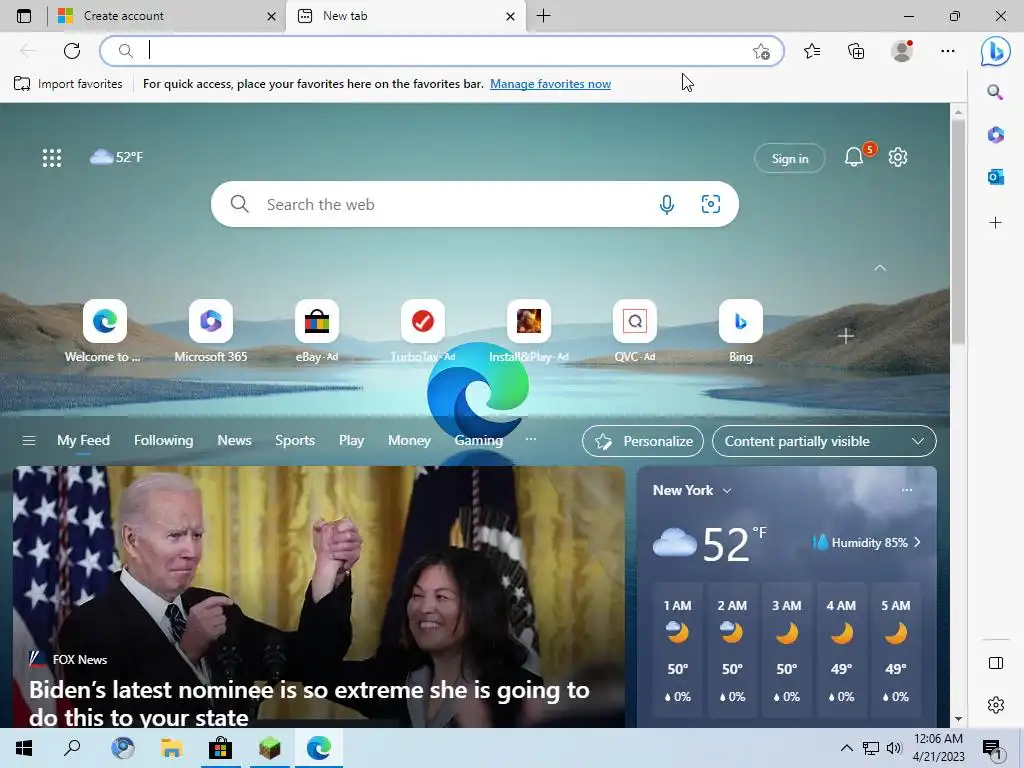Screen dimensions: 1024x768
Task: Click the Sign in button
Action: [790, 158]
